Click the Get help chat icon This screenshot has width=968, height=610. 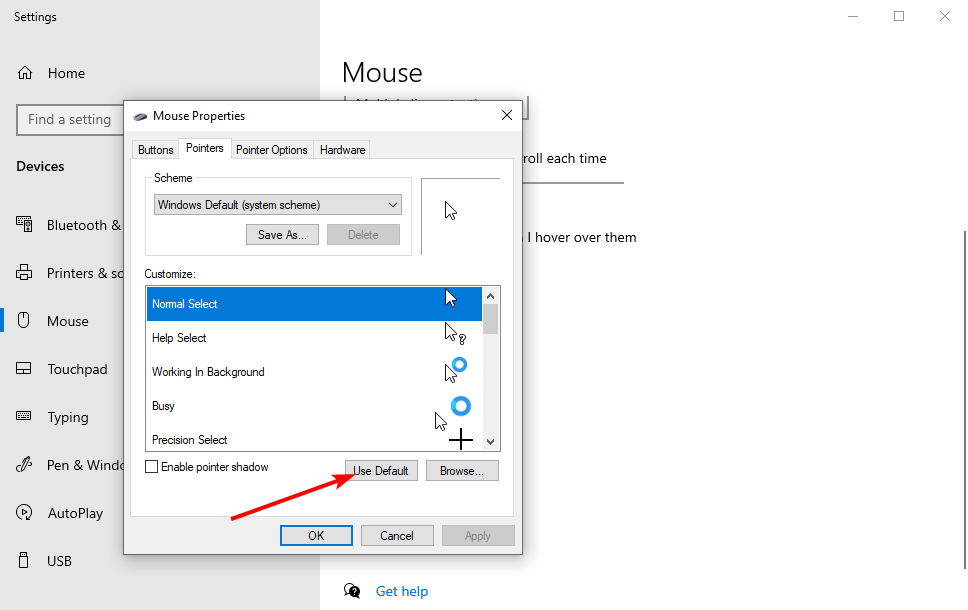pos(352,591)
